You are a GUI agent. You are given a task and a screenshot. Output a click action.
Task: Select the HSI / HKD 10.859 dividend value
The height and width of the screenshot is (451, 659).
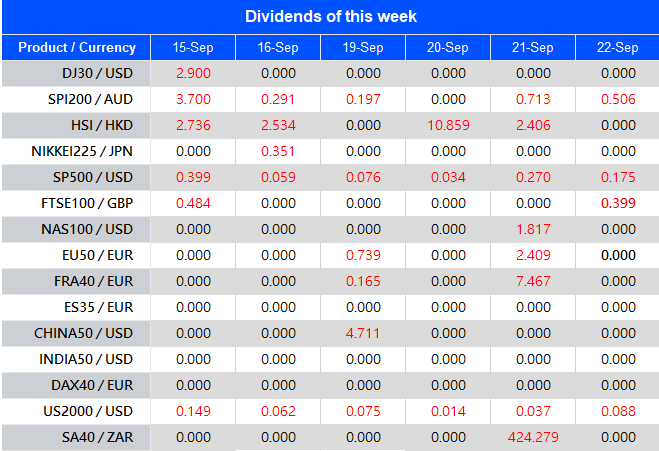(448, 126)
